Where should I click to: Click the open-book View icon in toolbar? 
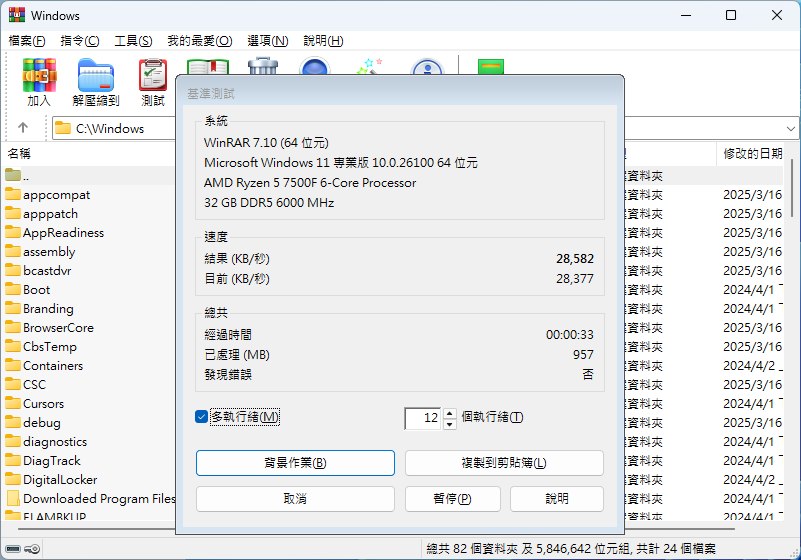207,66
